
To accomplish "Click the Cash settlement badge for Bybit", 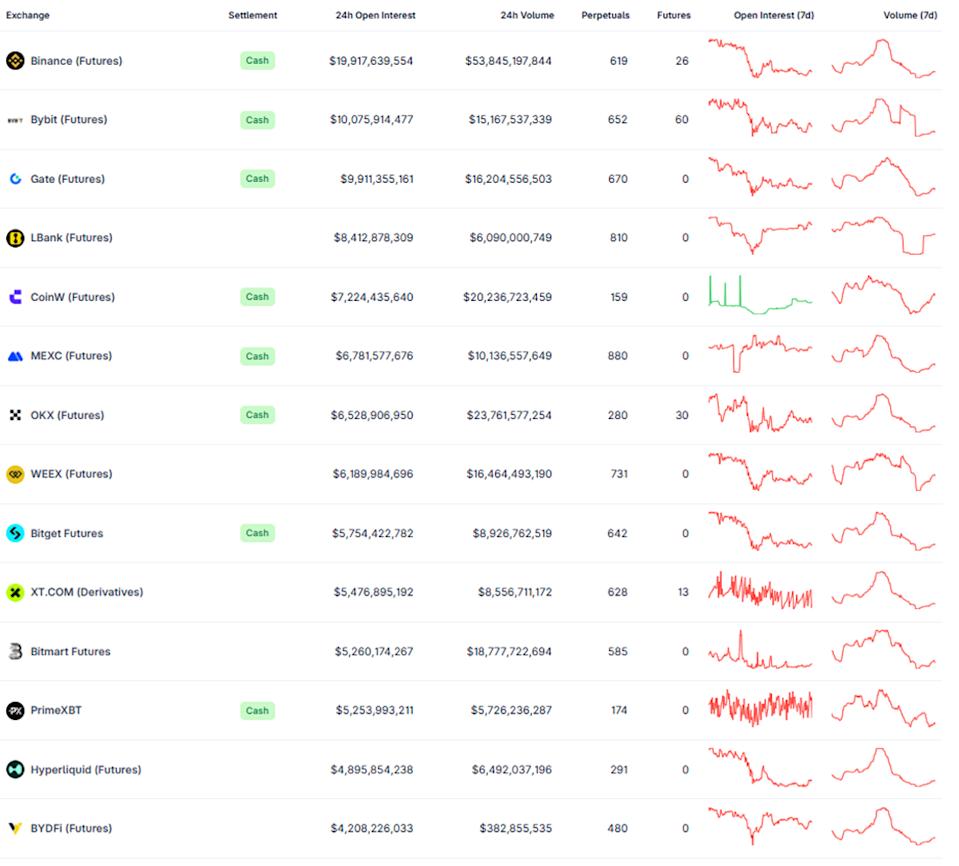I will click(x=257, y=120).
